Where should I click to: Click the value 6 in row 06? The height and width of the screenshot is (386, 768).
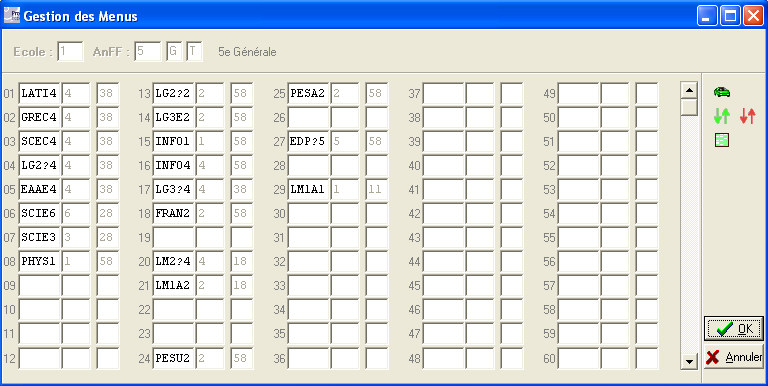coord(76,214)
